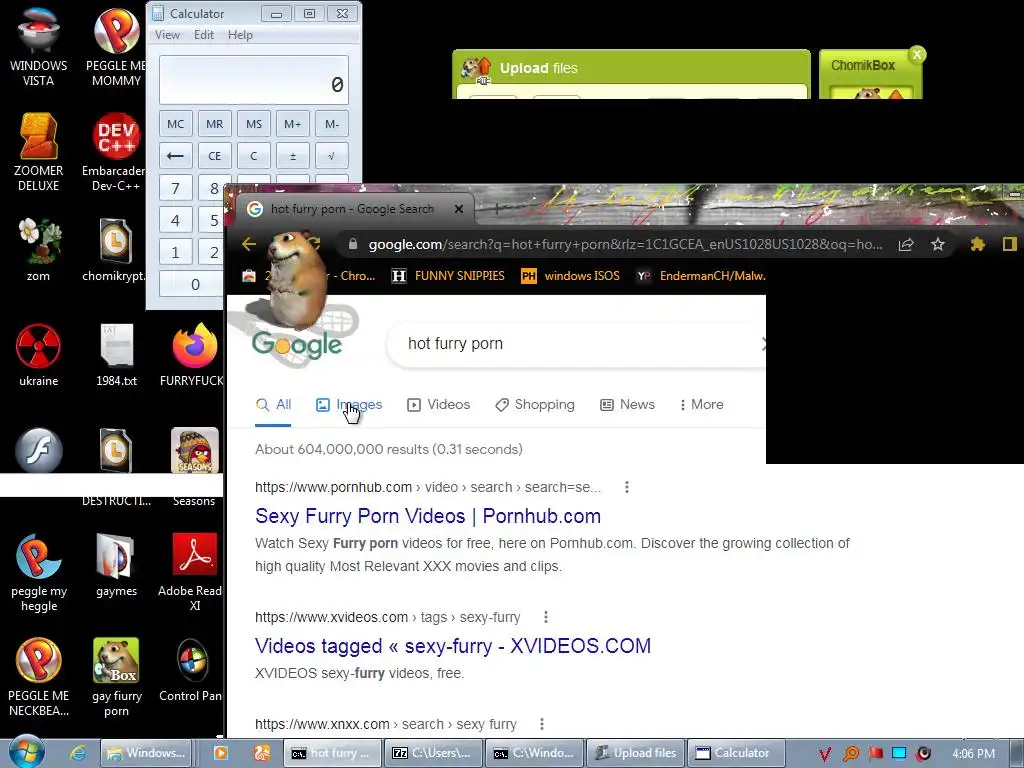Open the PEGGLE ME MOMMY desktop icon
Image resolution: width=1024 pixels, height=768 pixels.
point(116,46)
